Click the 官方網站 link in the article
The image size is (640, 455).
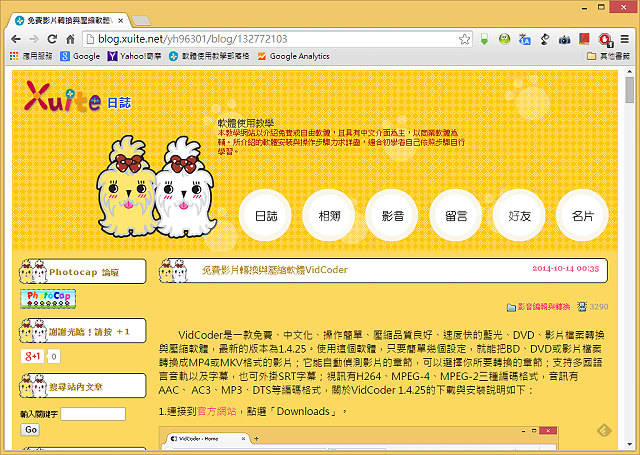click(216, 411)
